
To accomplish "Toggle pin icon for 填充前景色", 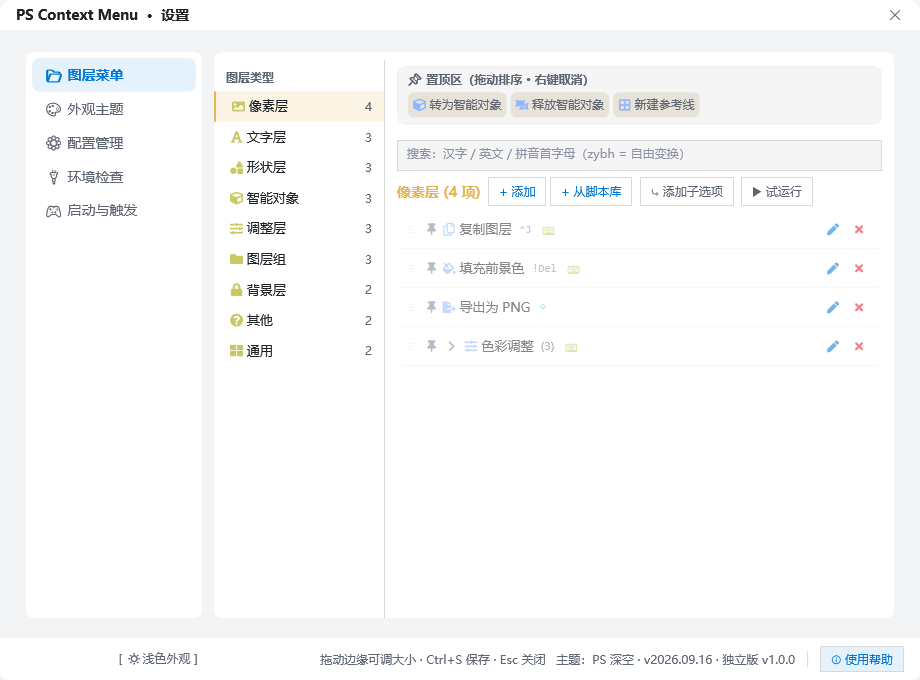I will tap(431, 268).
